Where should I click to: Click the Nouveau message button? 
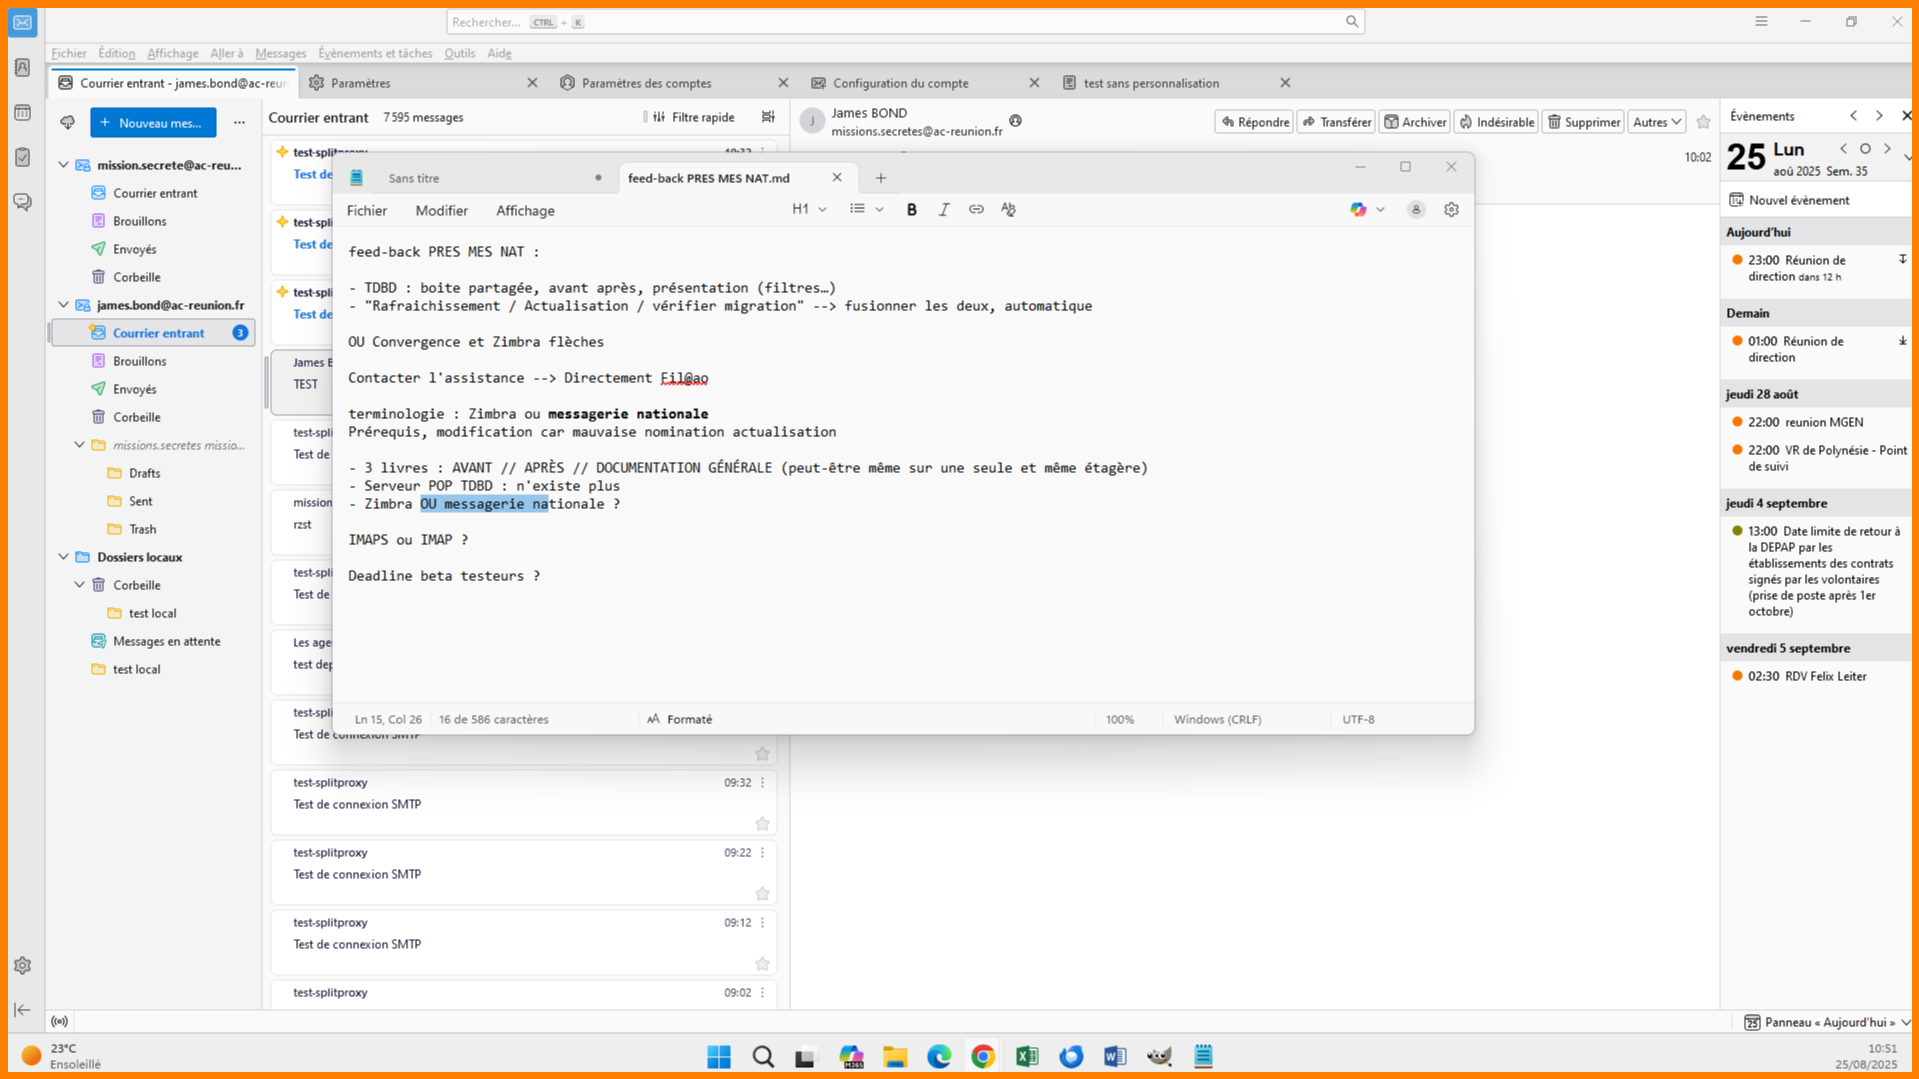click(x=153, y=123)
